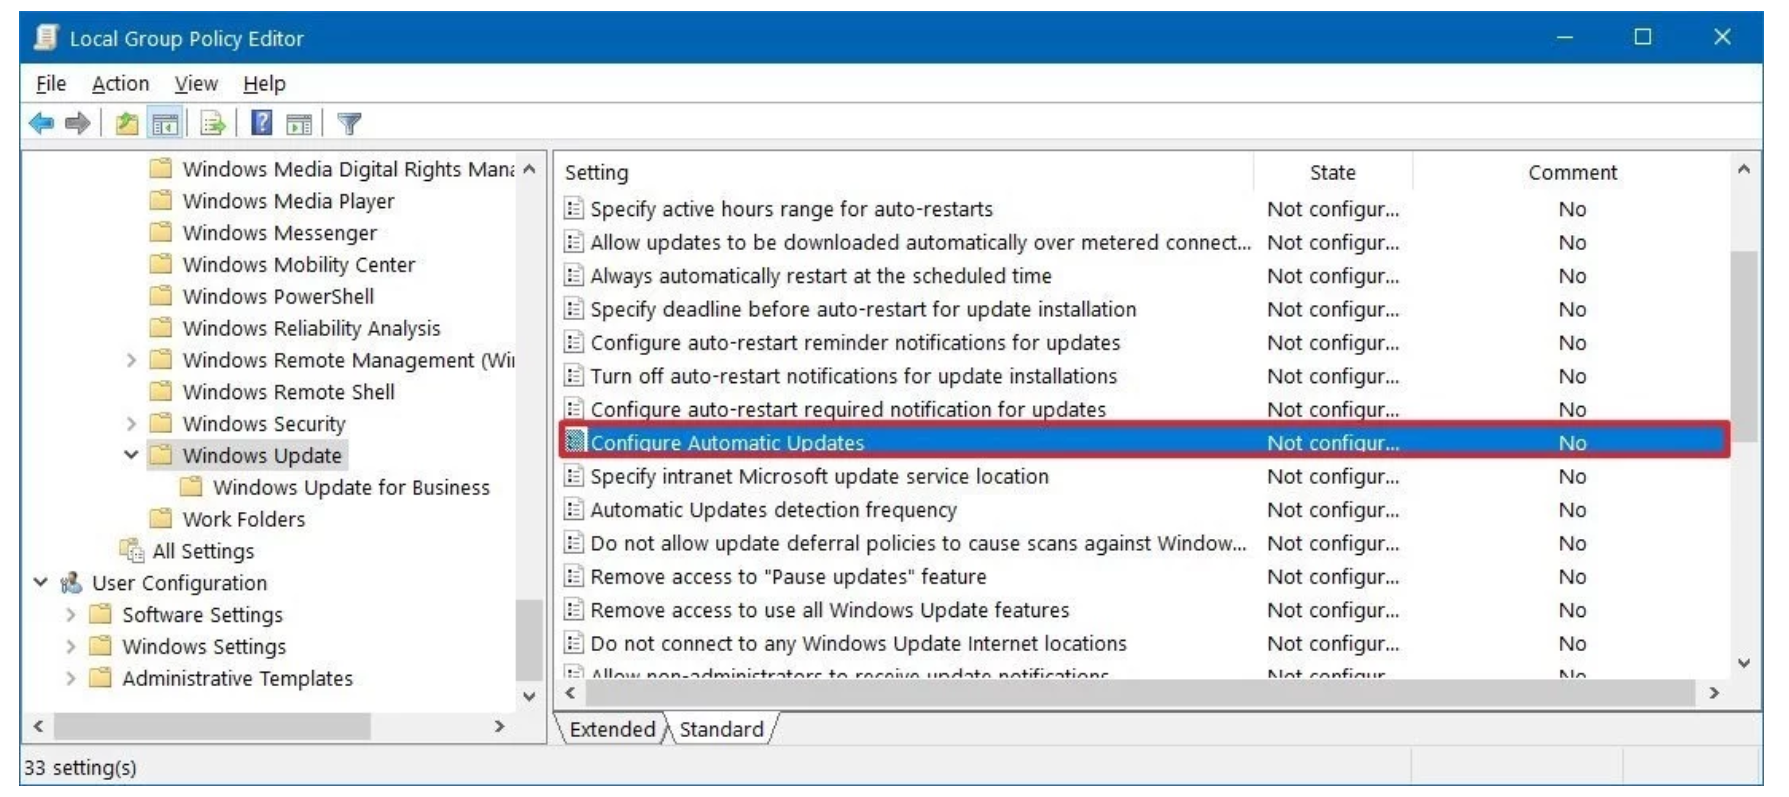Collapse the Windows Update tree node
The image size is (1789, 797).
pyautogui.click(x=131, y=455)
